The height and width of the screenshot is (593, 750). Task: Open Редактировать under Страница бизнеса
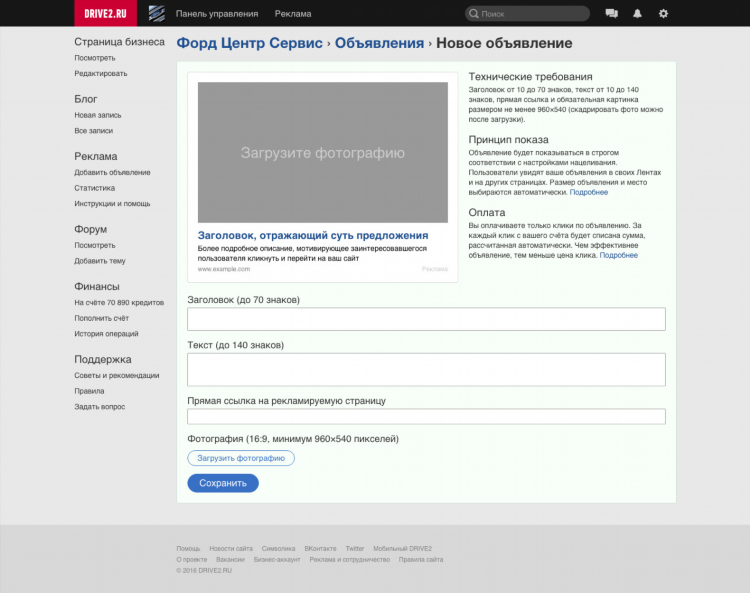101,74
